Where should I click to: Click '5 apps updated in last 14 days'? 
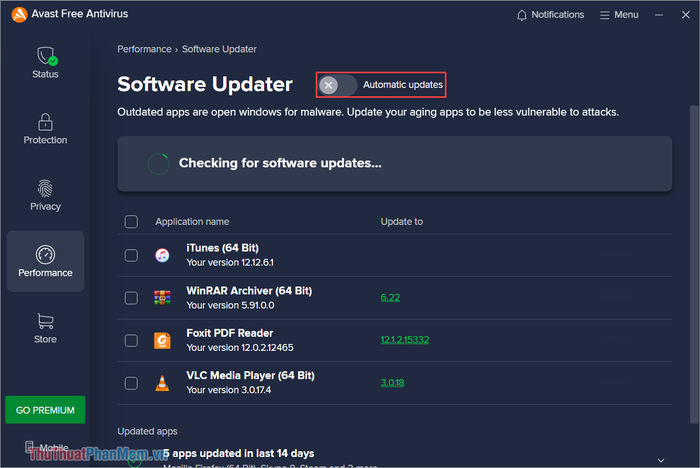point(238,453)
